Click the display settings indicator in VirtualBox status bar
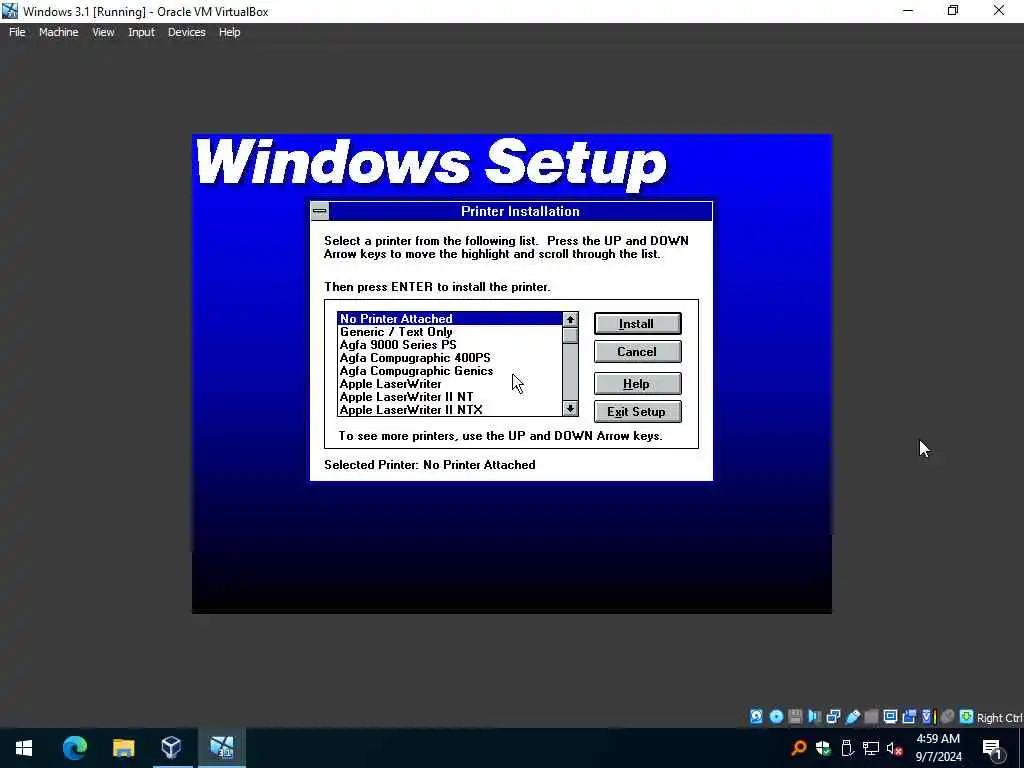This screenshot has height=768, width=1024. (890, 716)
